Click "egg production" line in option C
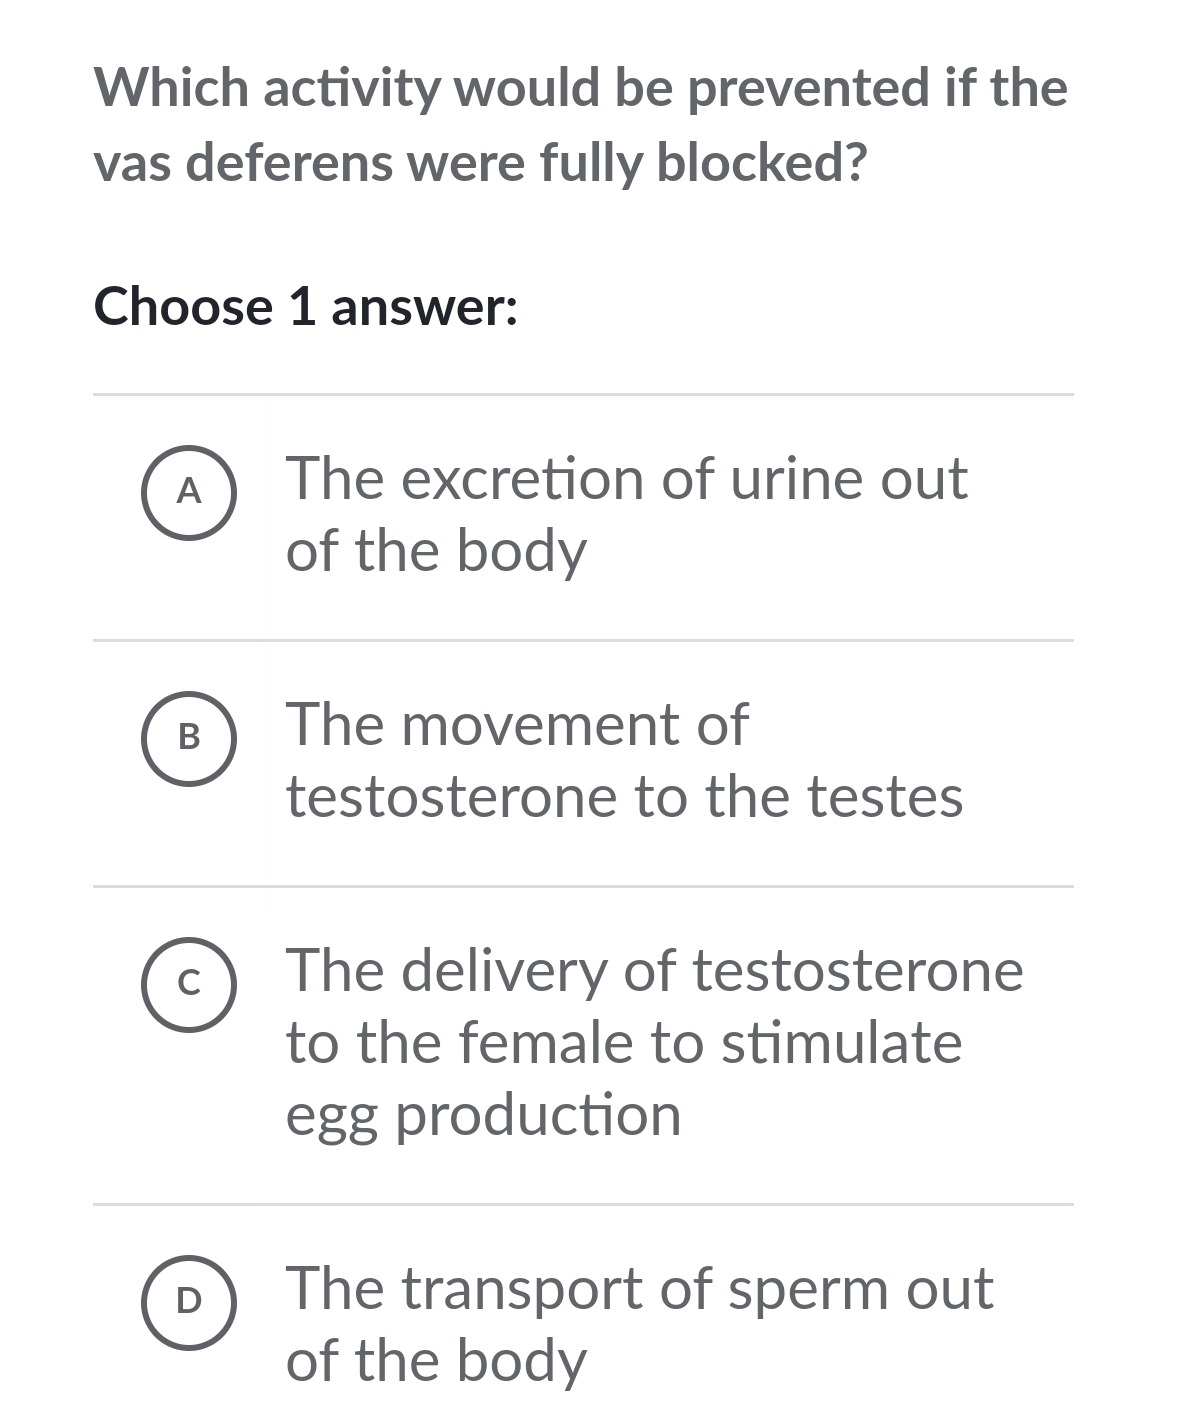 click(x=484, y=1117)
